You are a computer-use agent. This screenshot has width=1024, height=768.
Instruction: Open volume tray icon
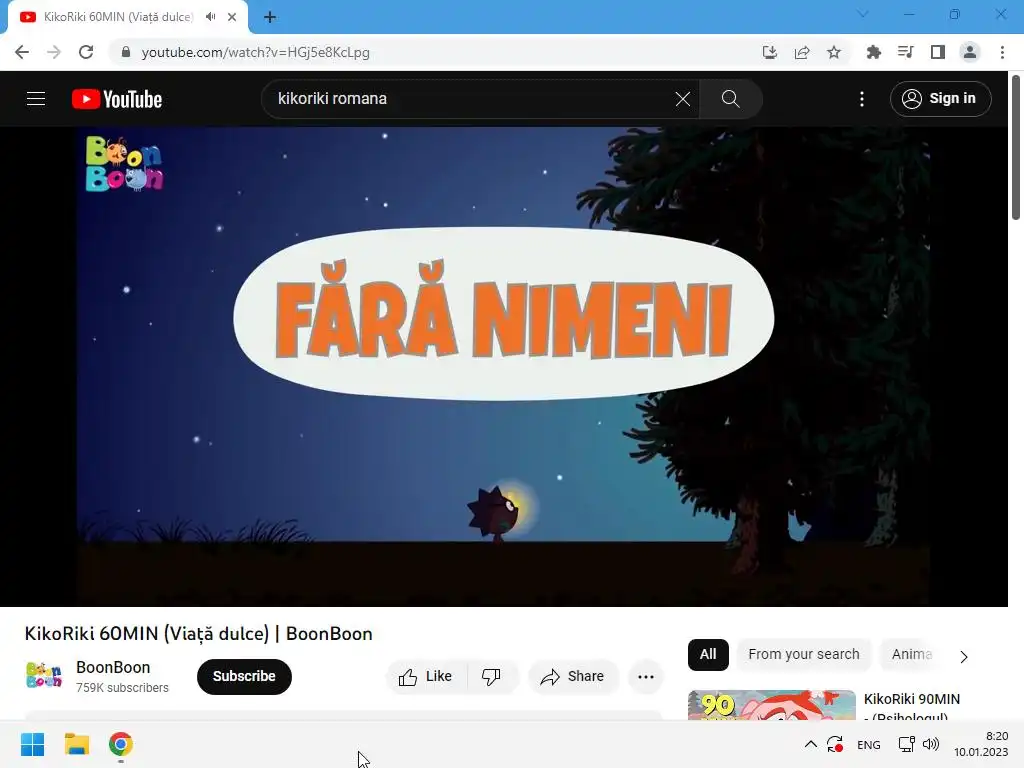coord(931,744)
